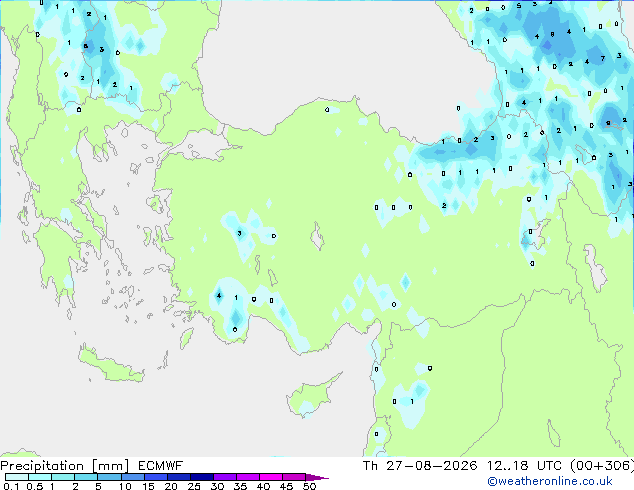
Task: Click the '(00+306)' forecast hour label
Action: coord(602,466)
